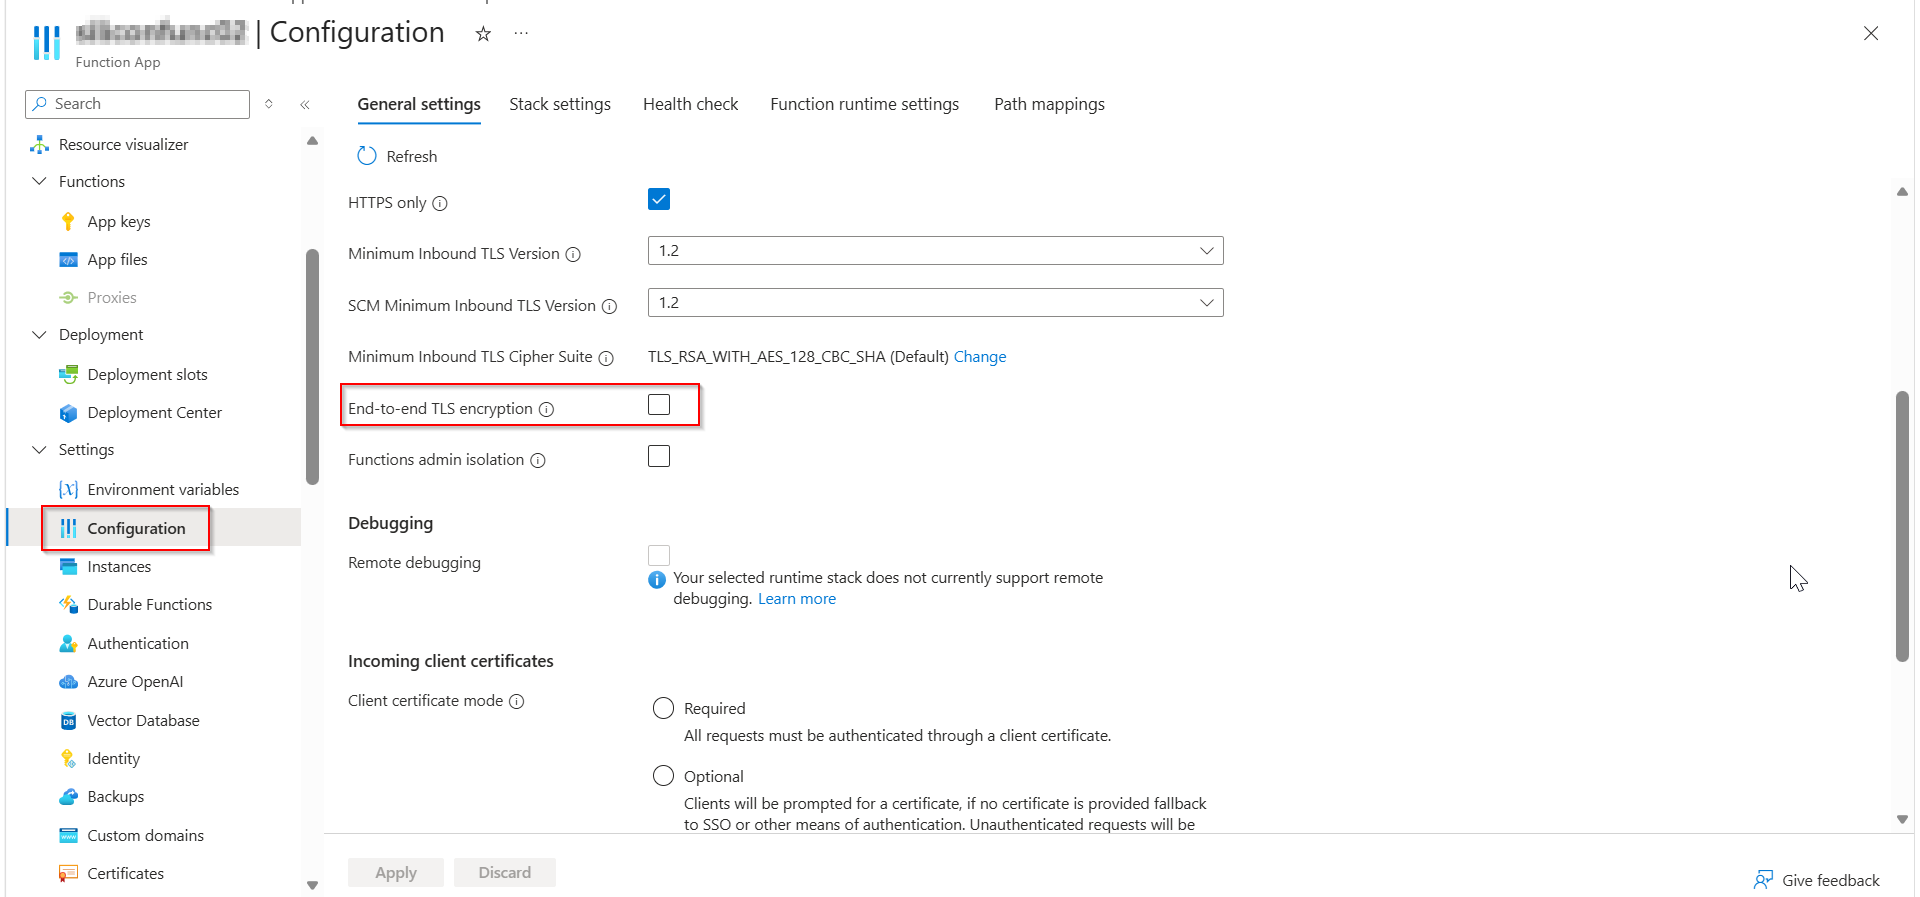Switch to the Stack settings tab
1920x897 pixels.
pos(560,104)
